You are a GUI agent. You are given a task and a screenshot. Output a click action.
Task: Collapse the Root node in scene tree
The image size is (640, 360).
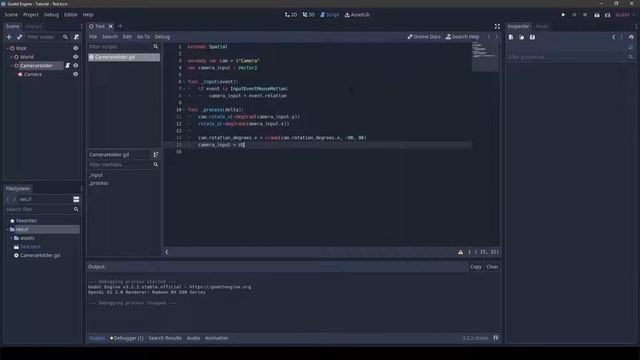[x=7, y=48]
